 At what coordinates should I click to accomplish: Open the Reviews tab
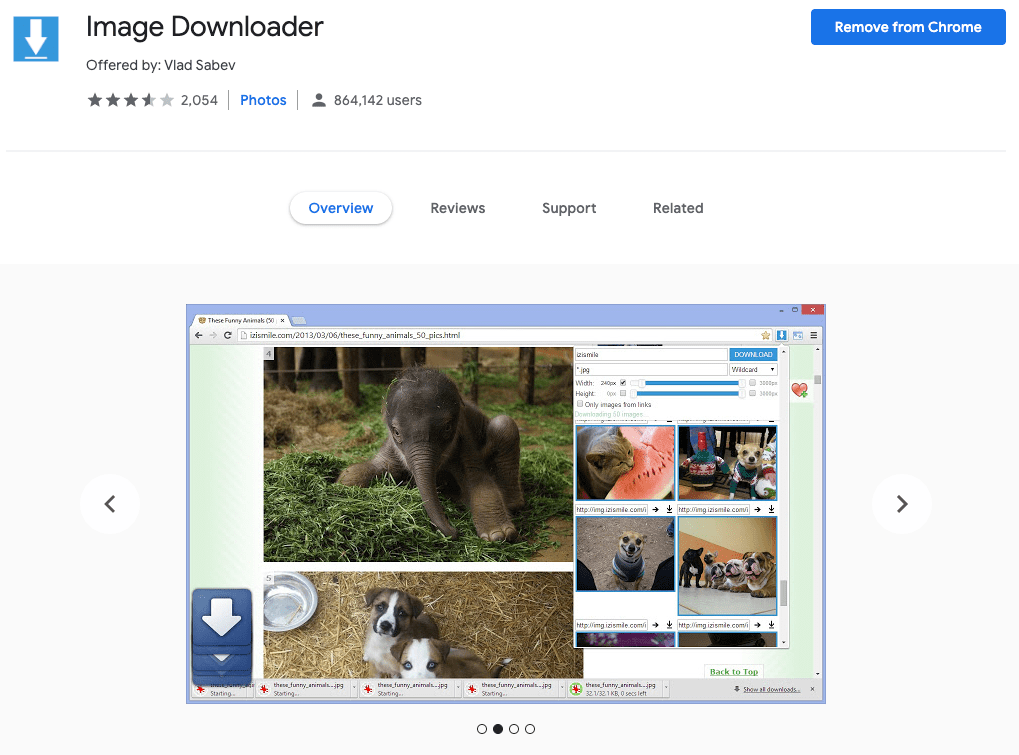pos(457,208)
